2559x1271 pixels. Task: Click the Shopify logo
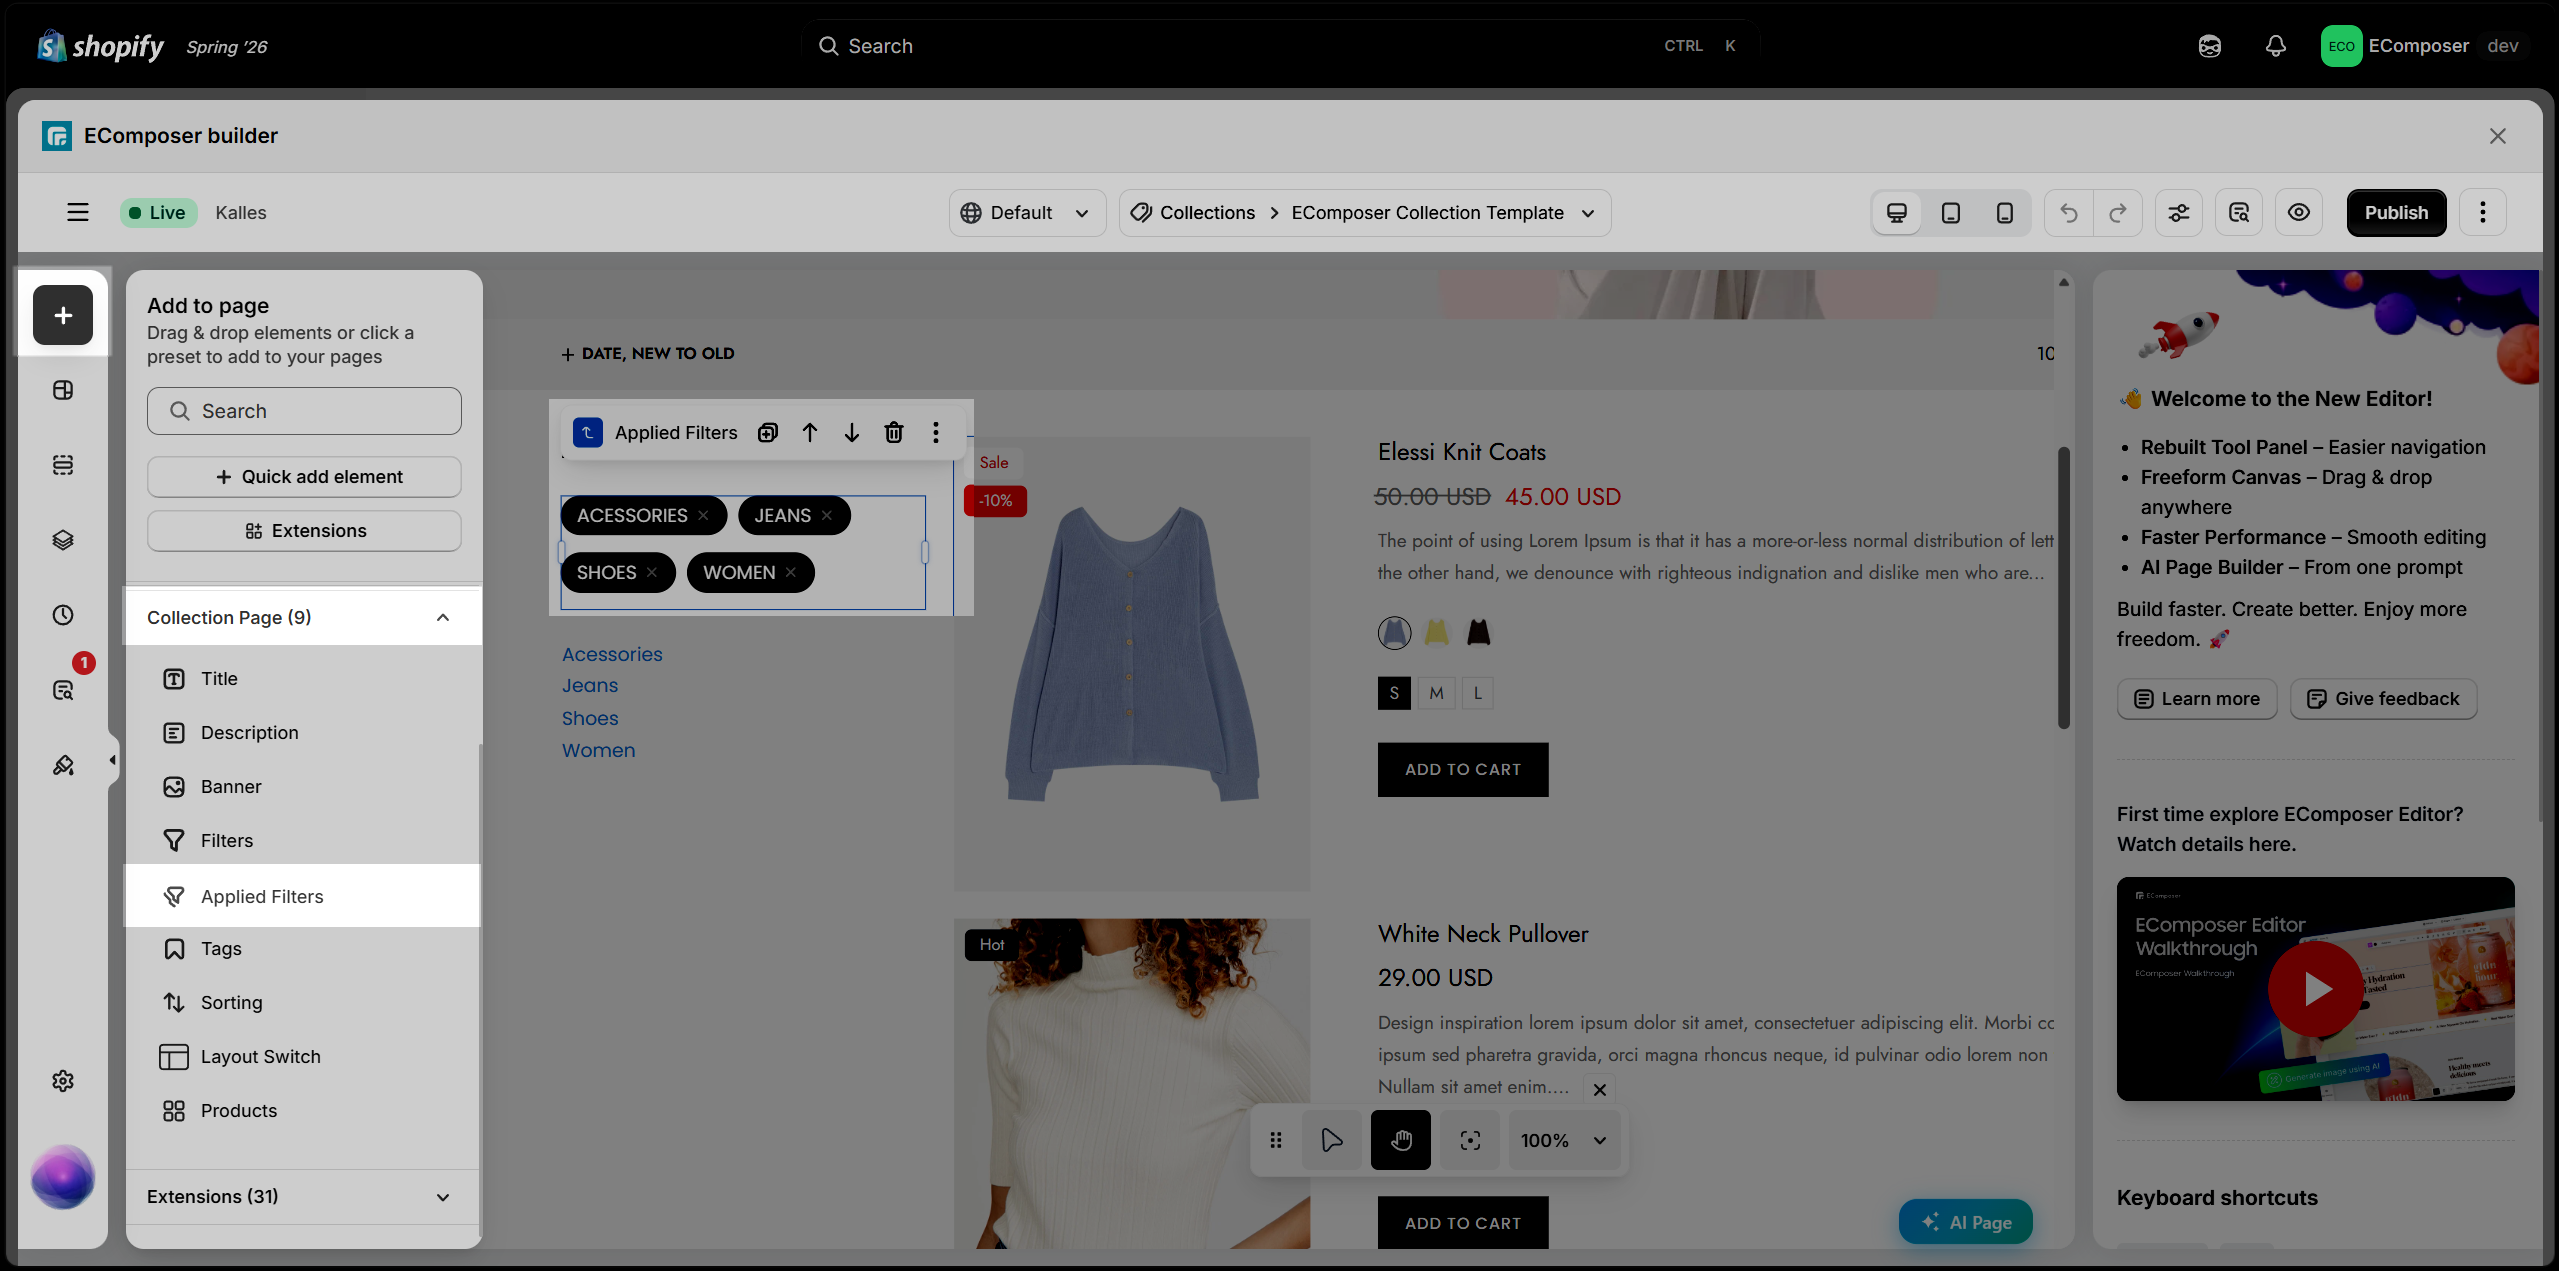click(101, 46)
